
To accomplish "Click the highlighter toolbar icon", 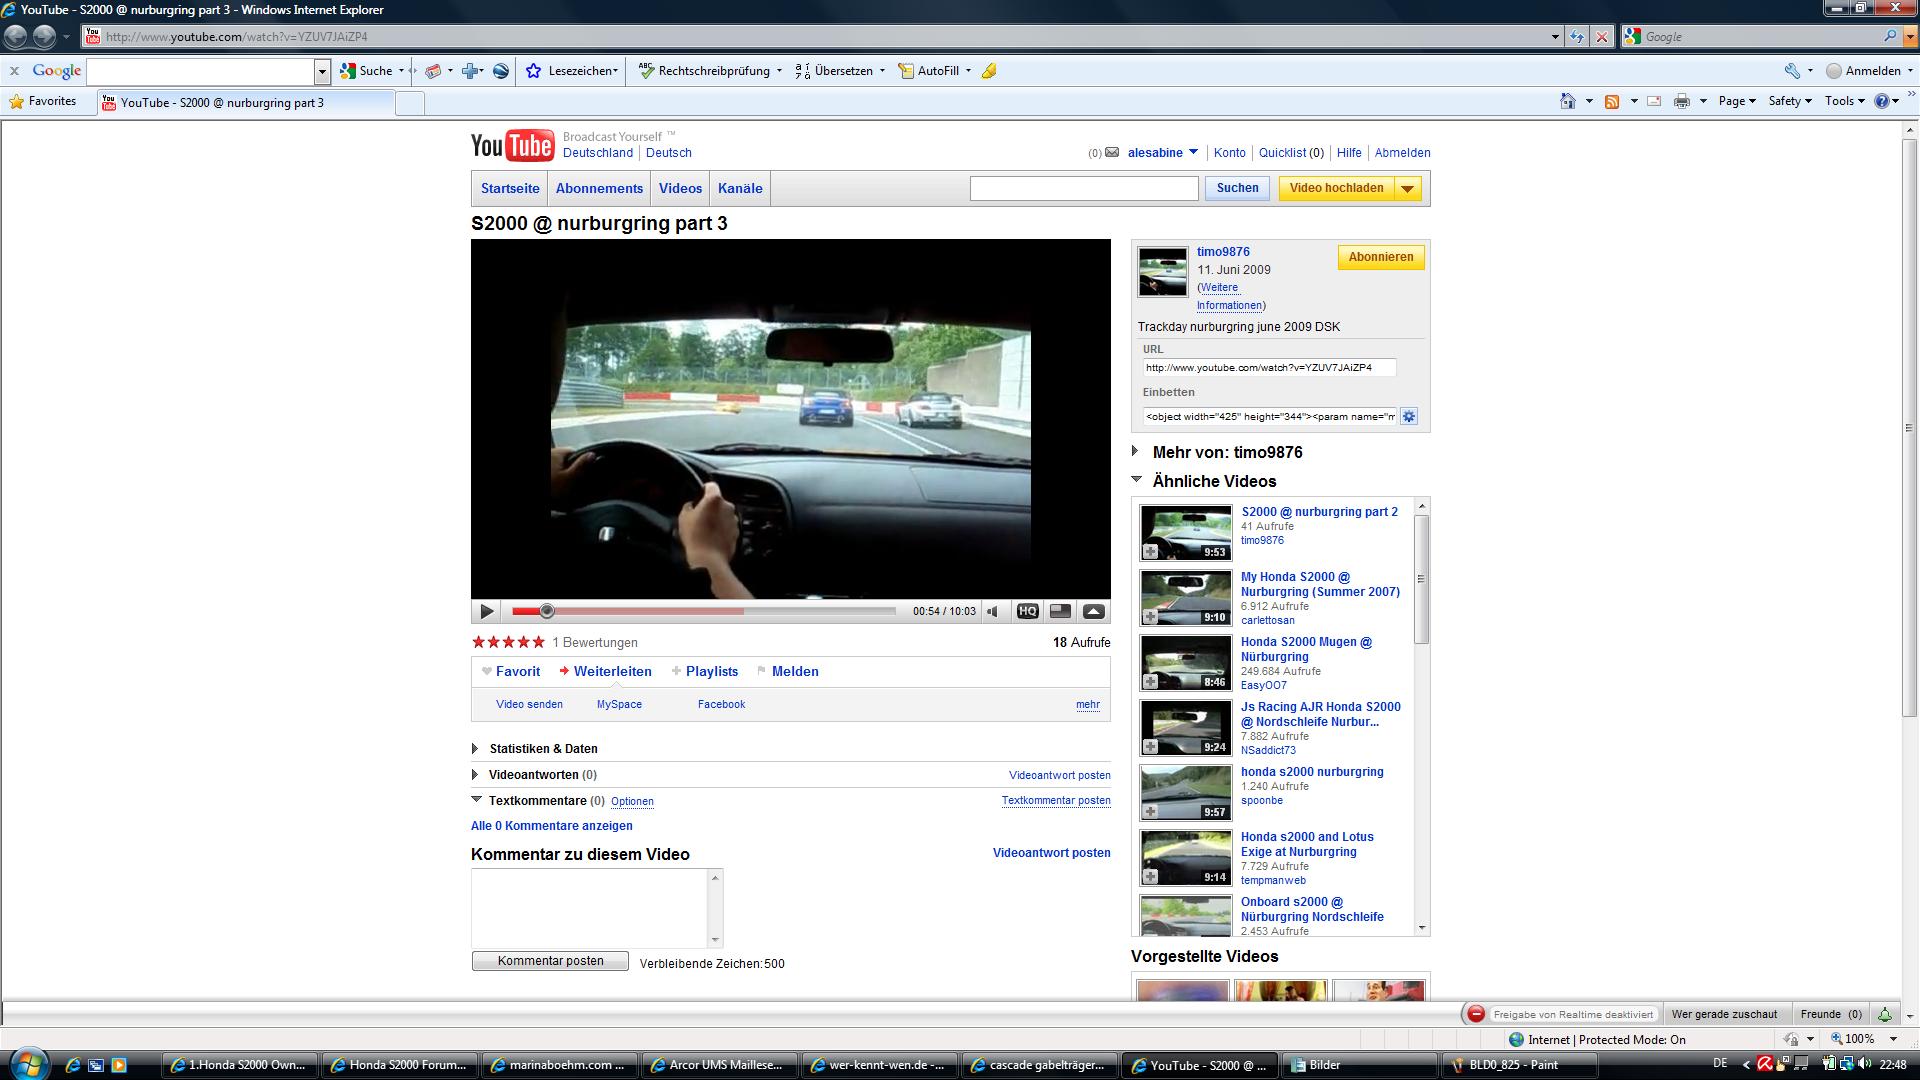I will click(989, 71).
